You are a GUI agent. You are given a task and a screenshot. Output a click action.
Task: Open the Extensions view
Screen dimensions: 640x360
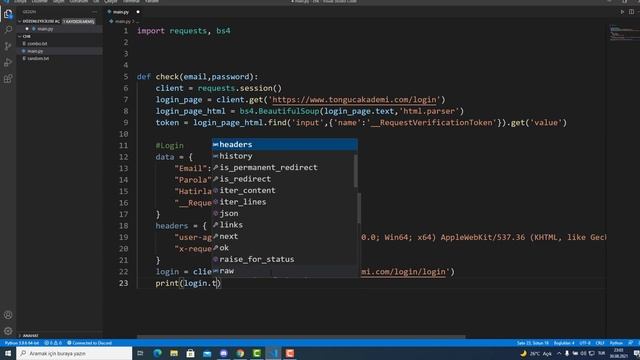[8, 78]
